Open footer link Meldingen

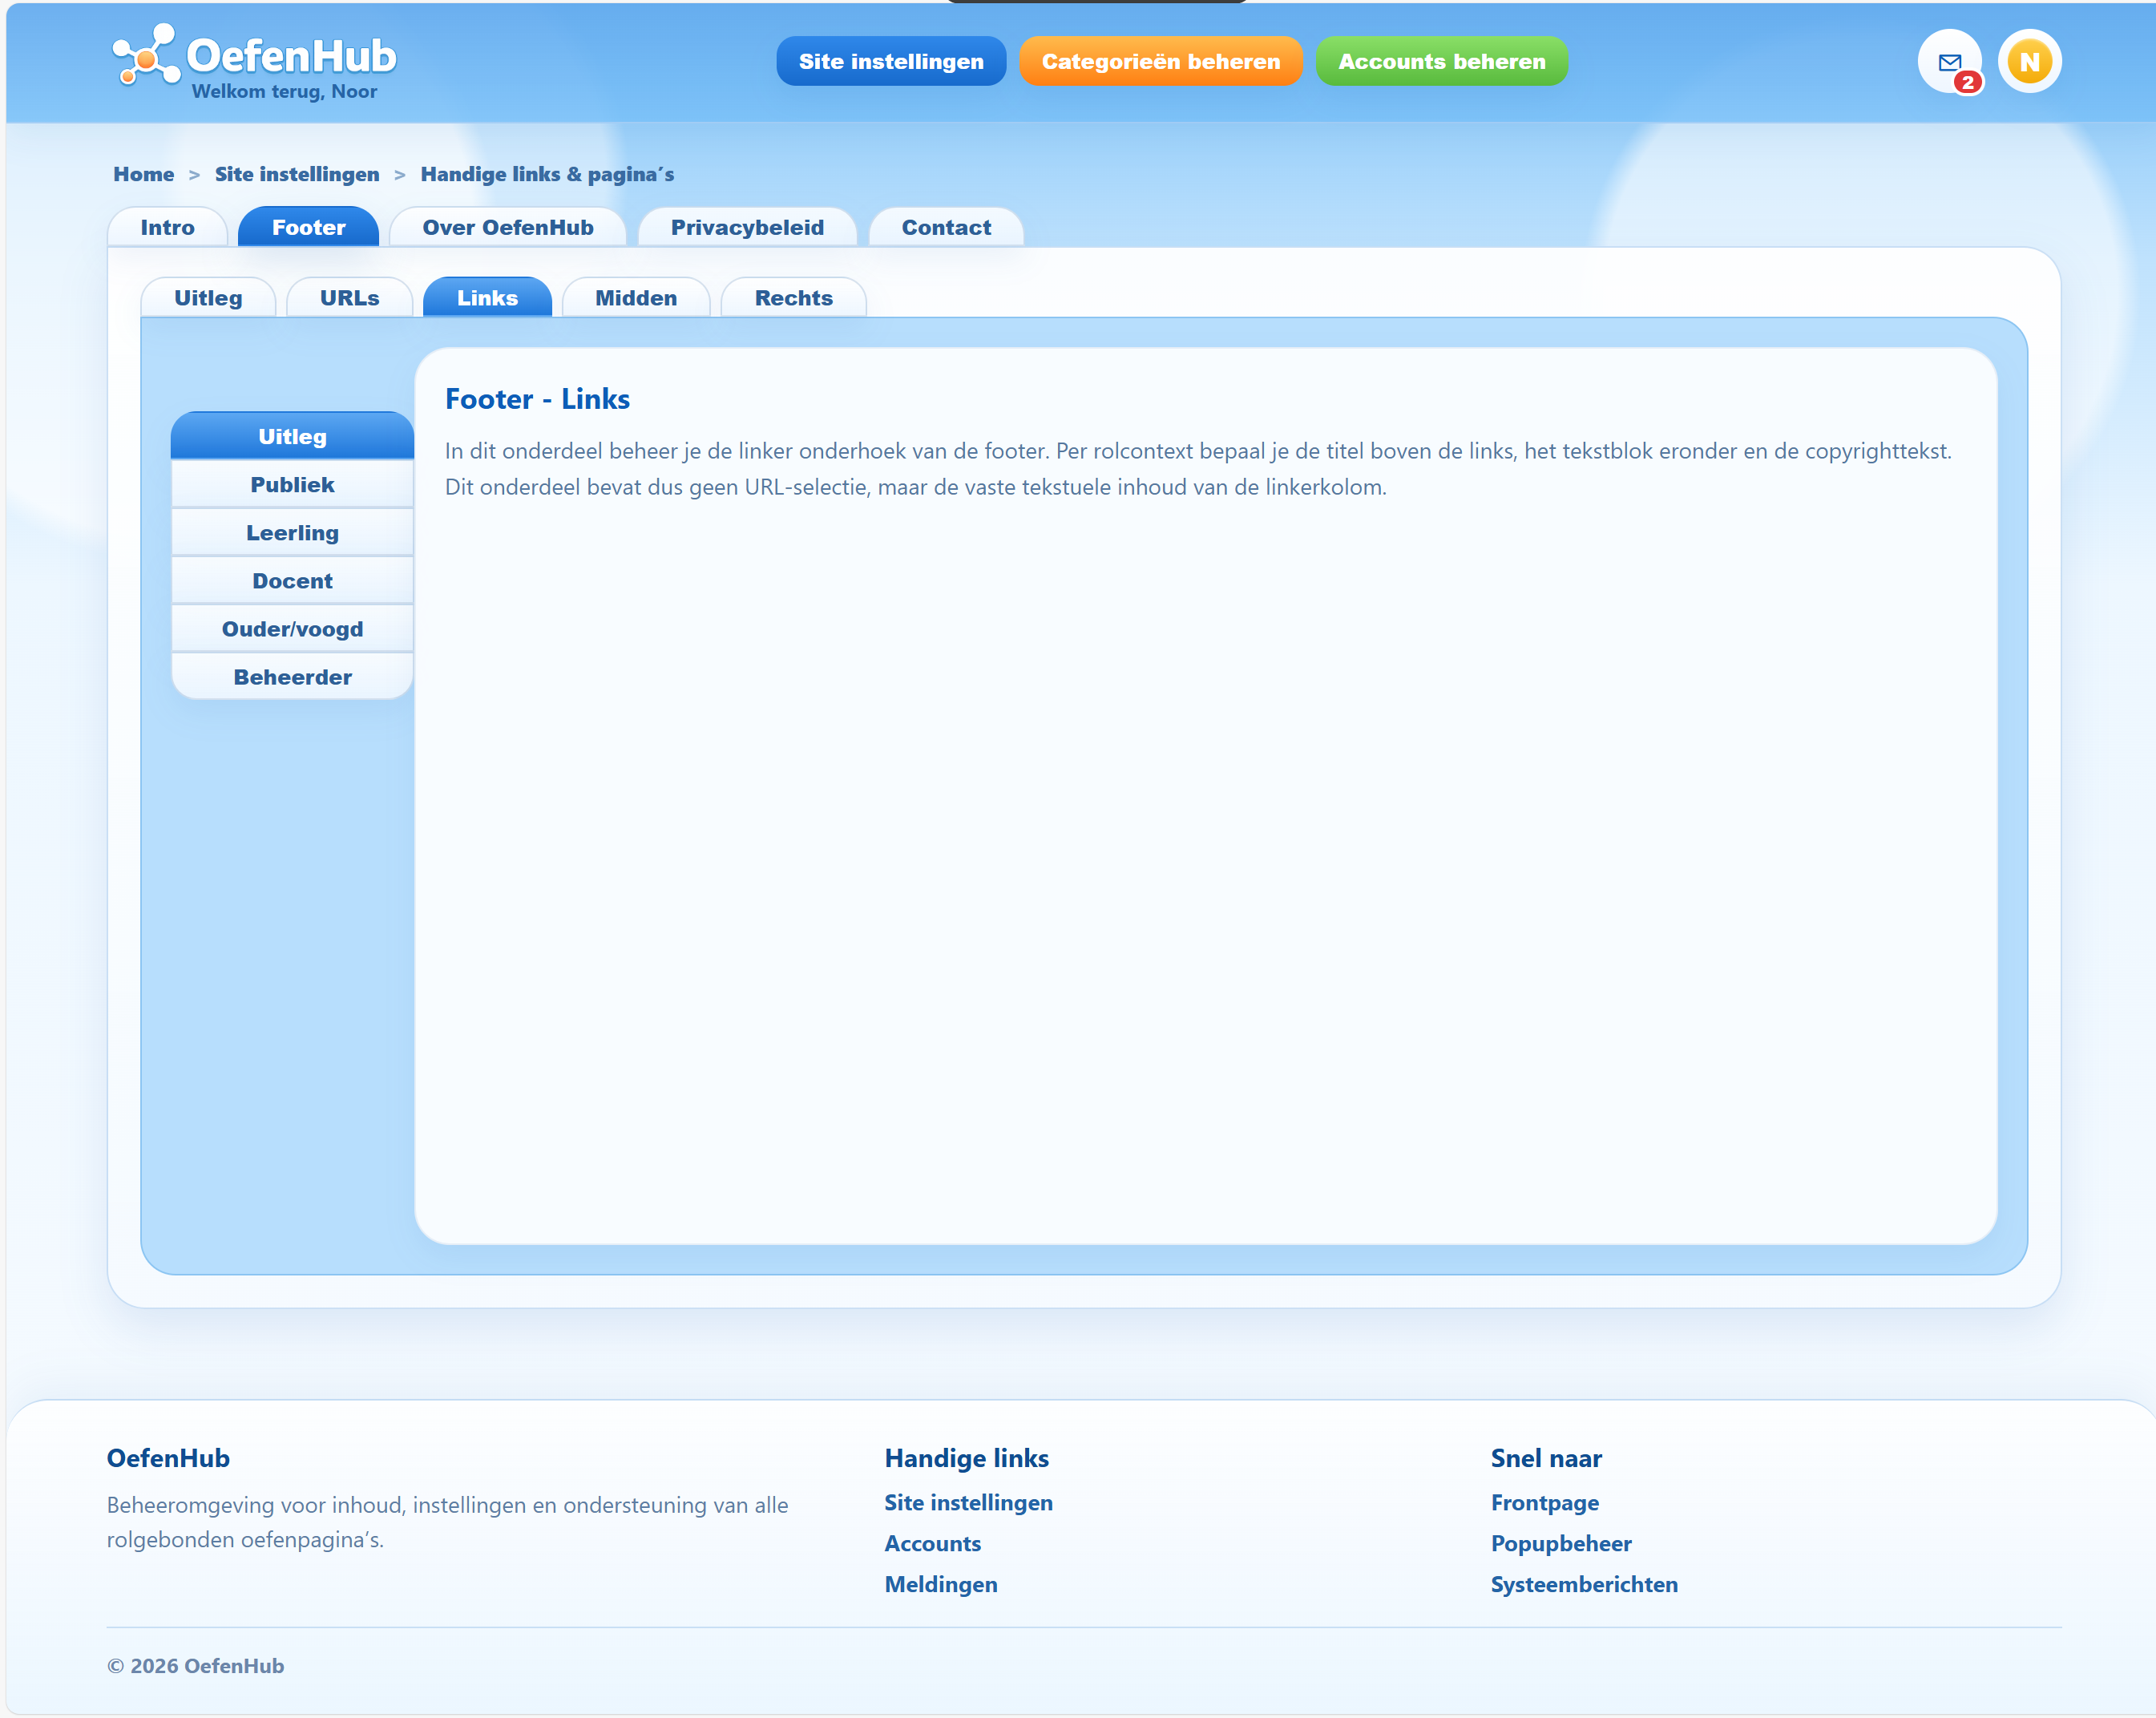click(940, 1584)
